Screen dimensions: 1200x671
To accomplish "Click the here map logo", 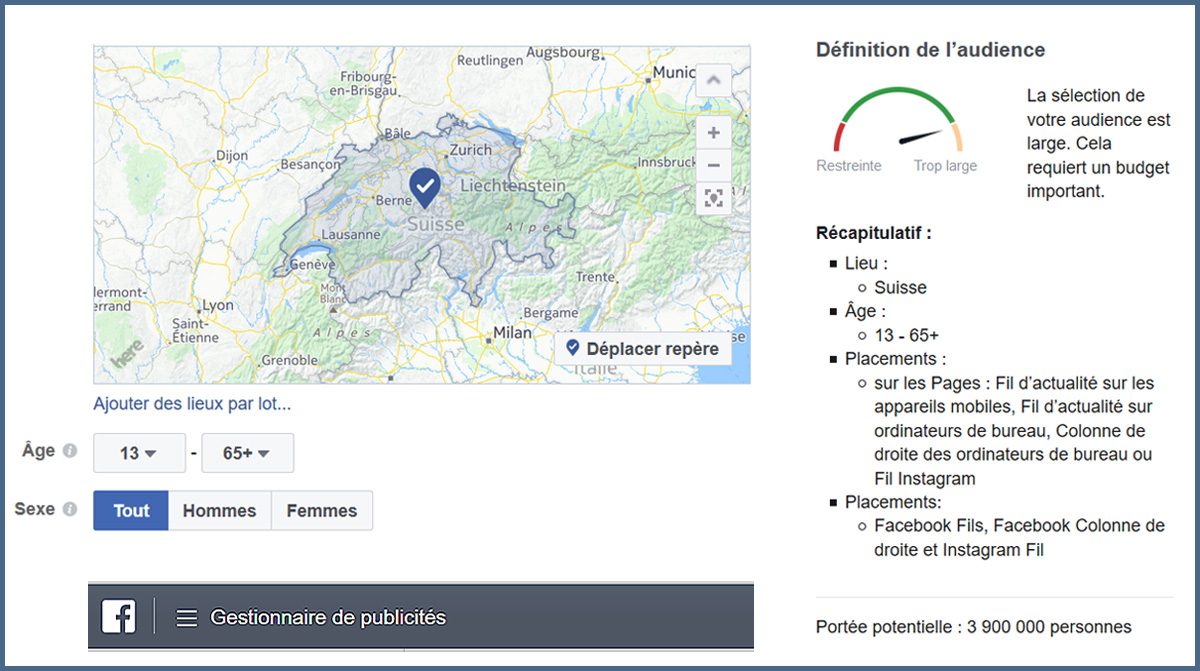I will [125, 355].
